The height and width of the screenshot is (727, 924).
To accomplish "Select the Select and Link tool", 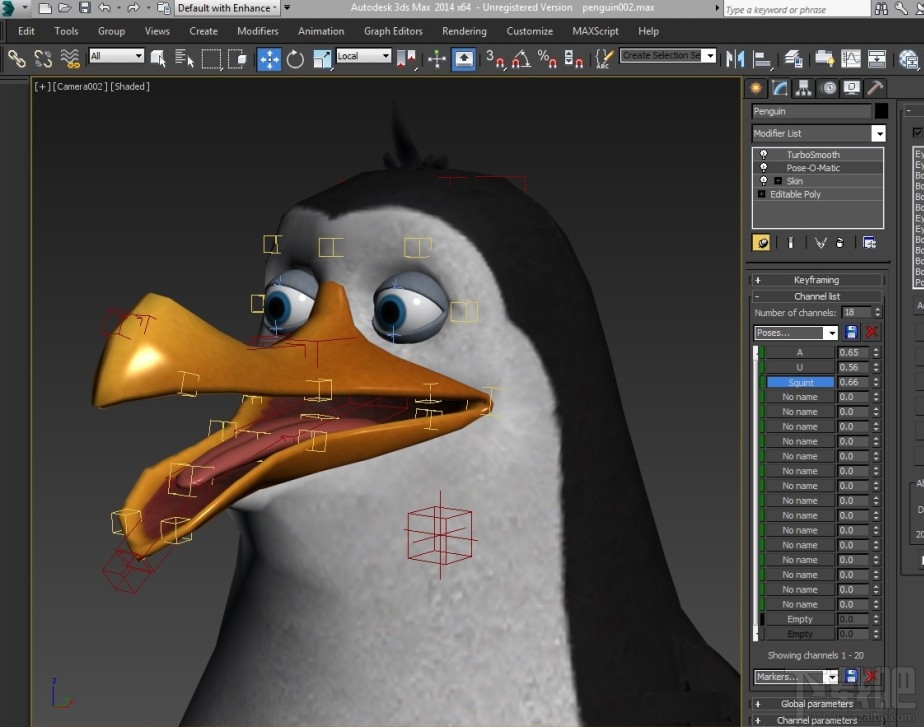I will coord(15,59).
